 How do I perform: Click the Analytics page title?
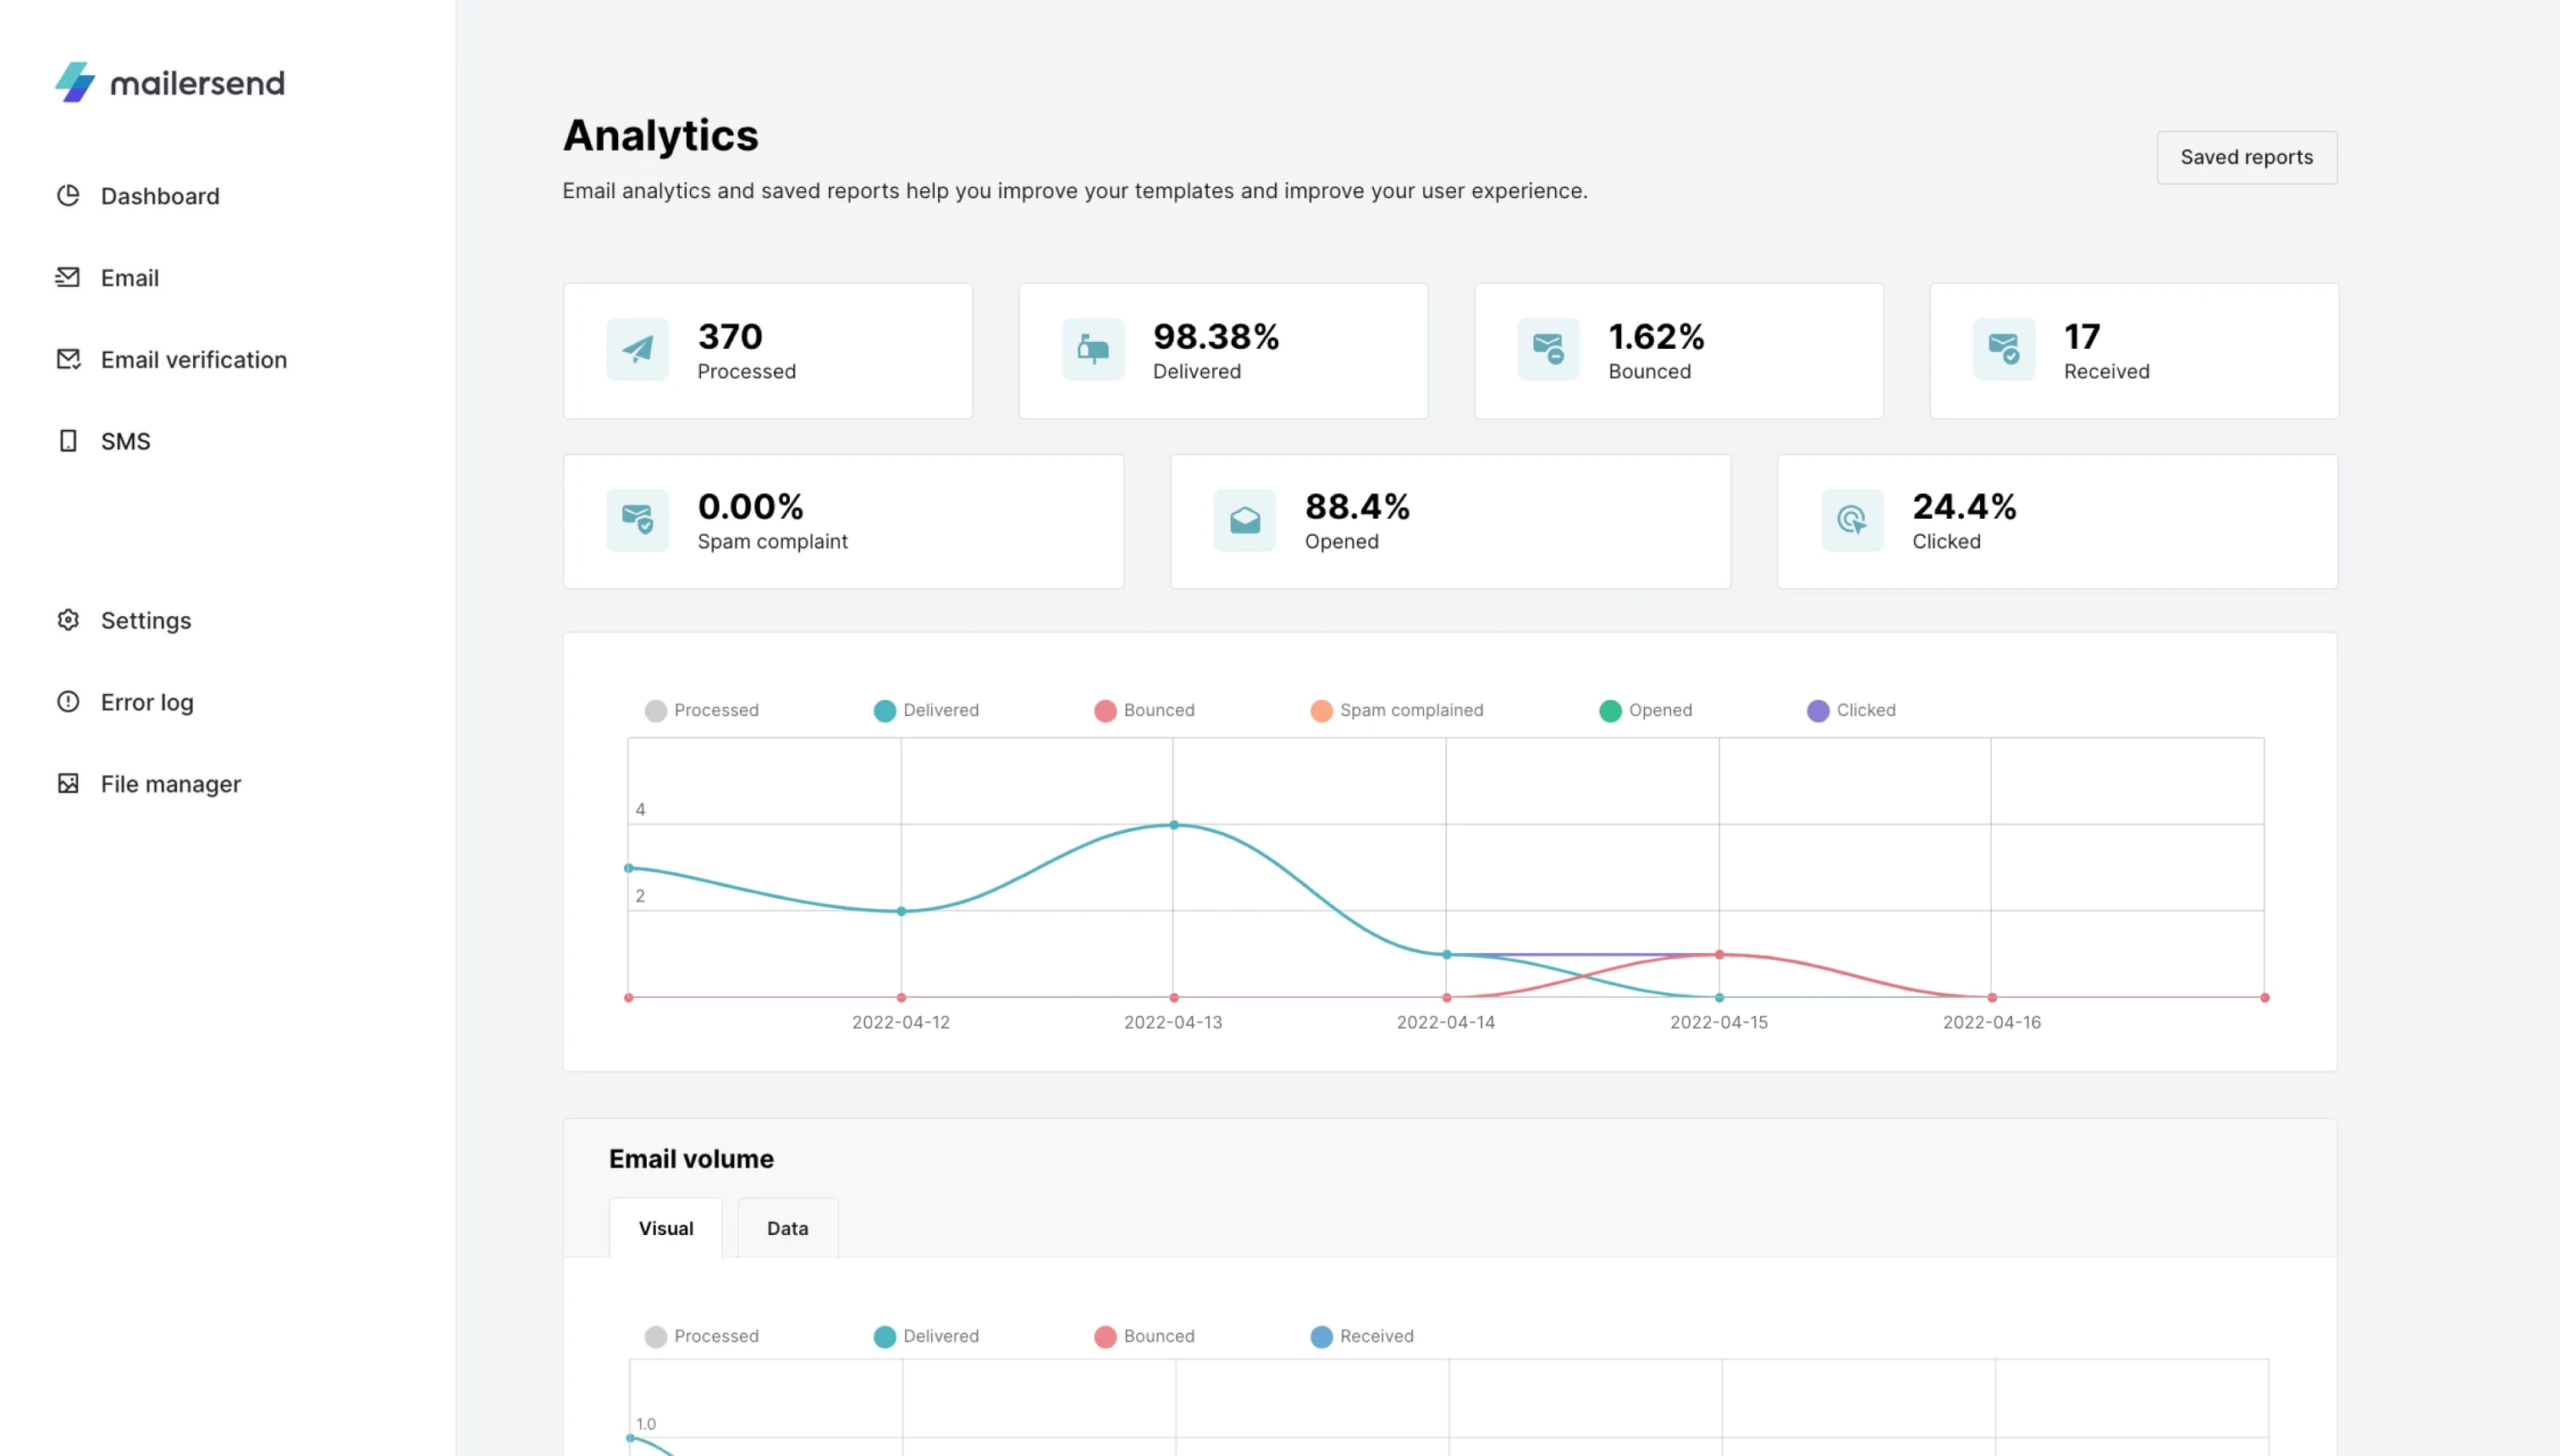click(x=661, y=136)
